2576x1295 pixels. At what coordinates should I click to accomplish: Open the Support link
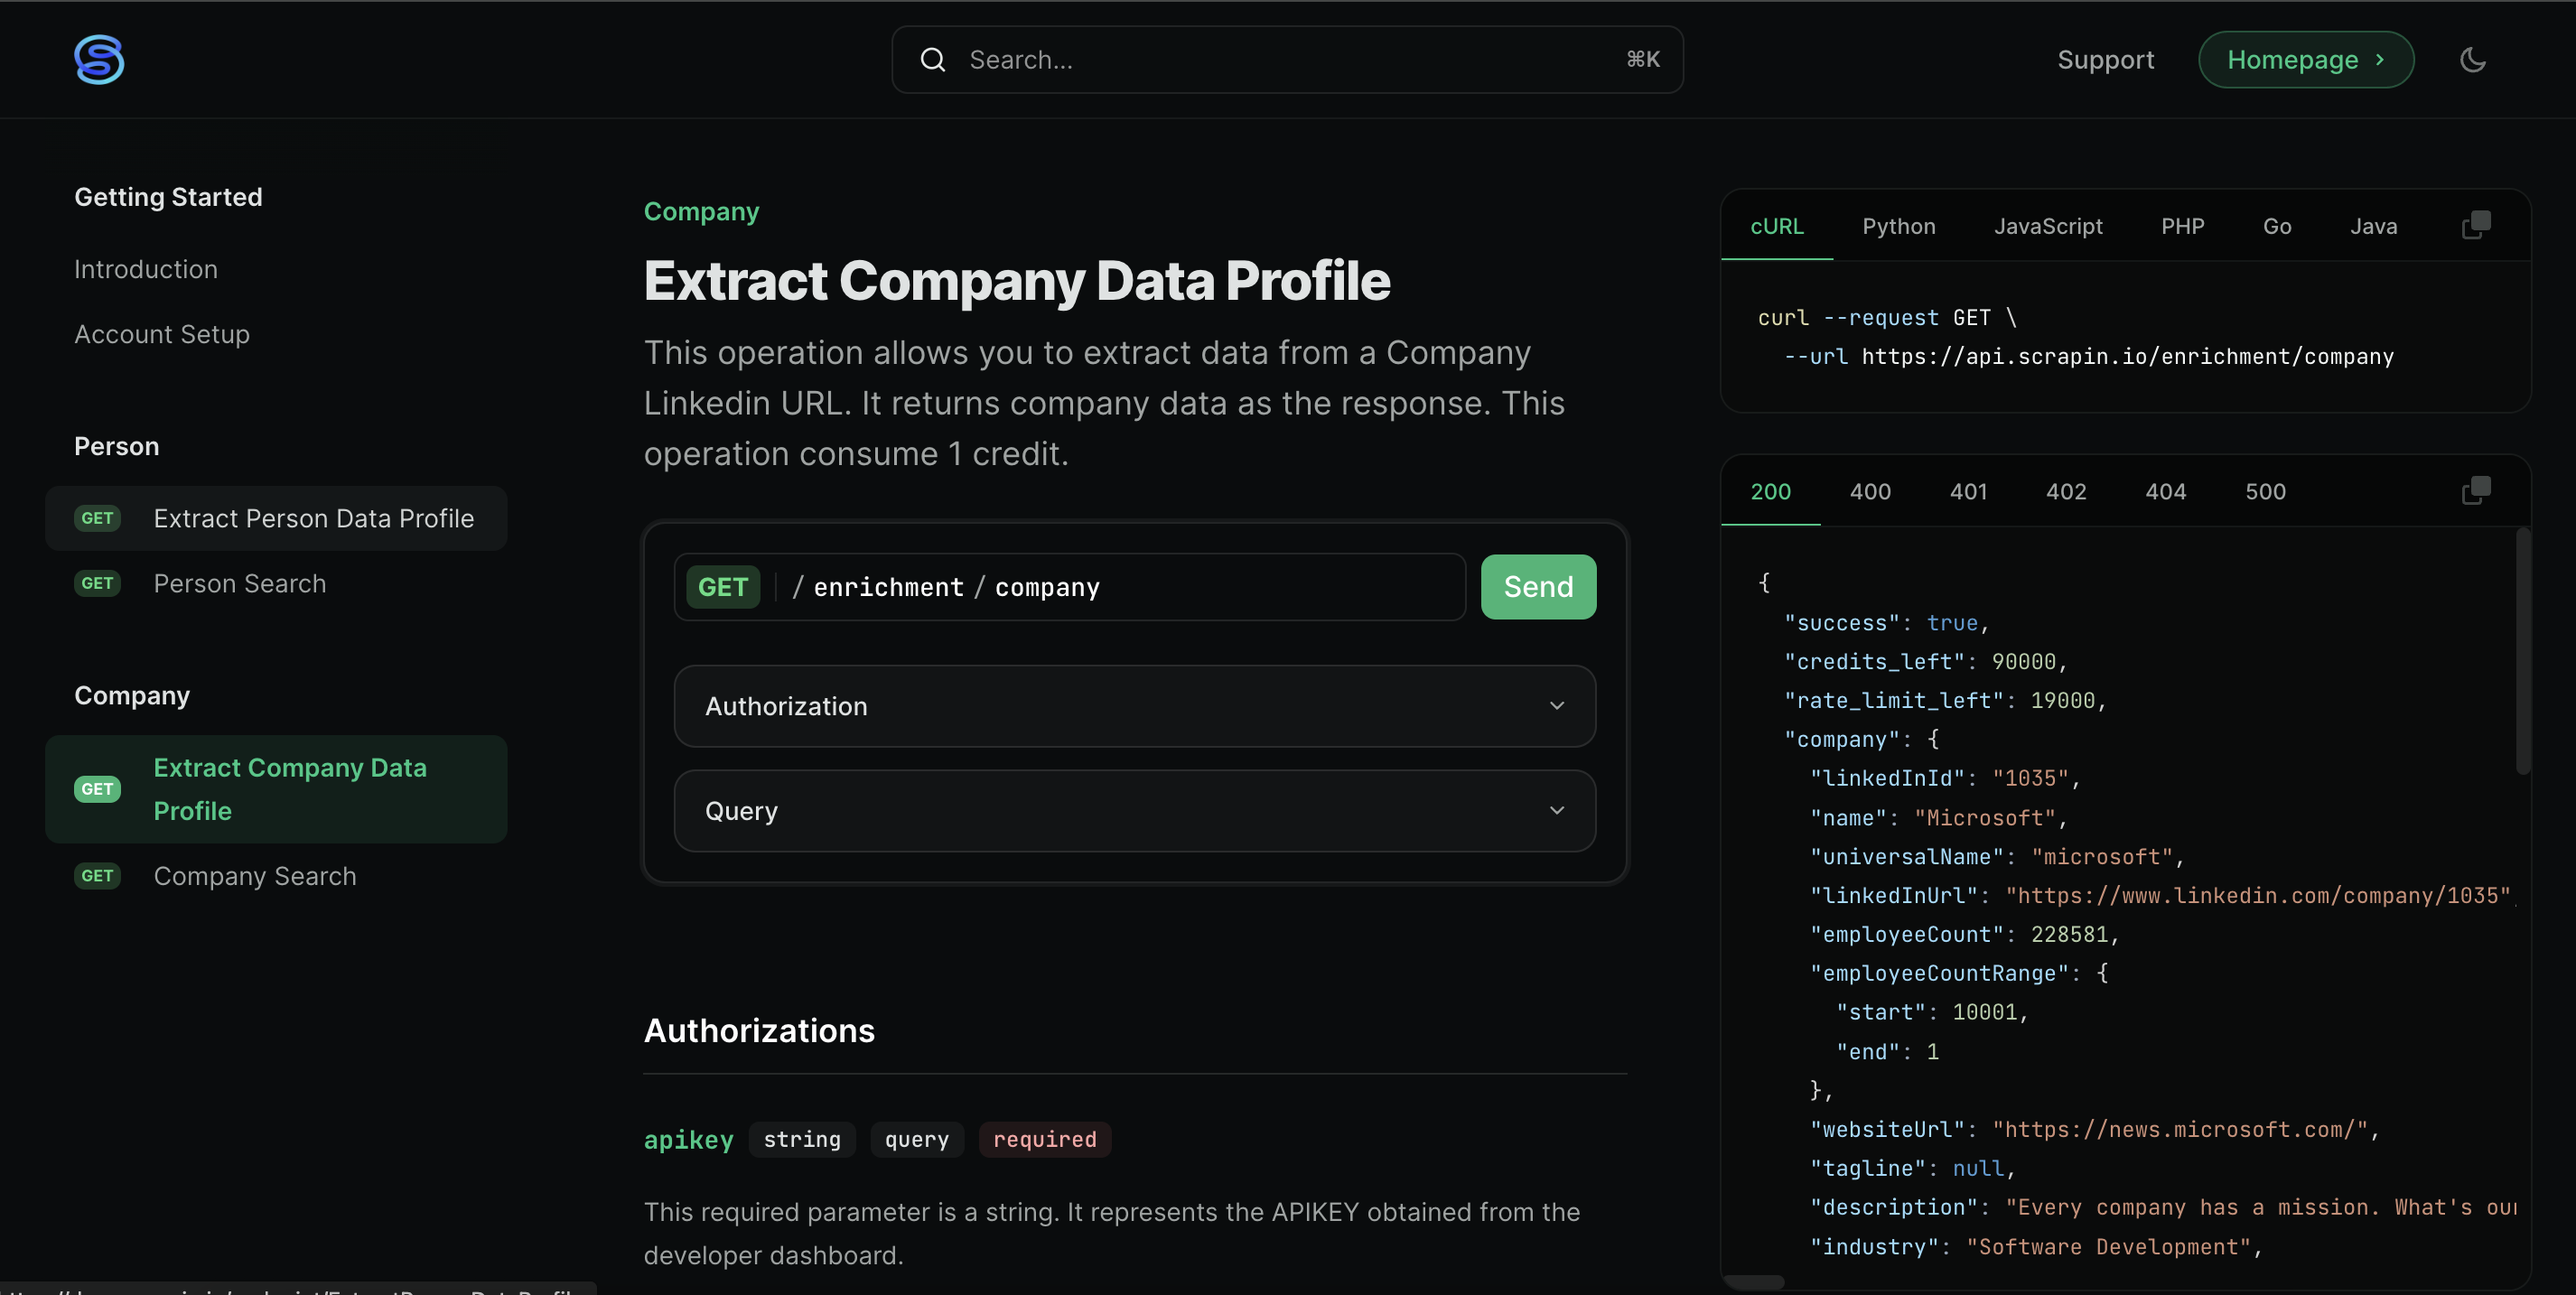pos(2106,60)
